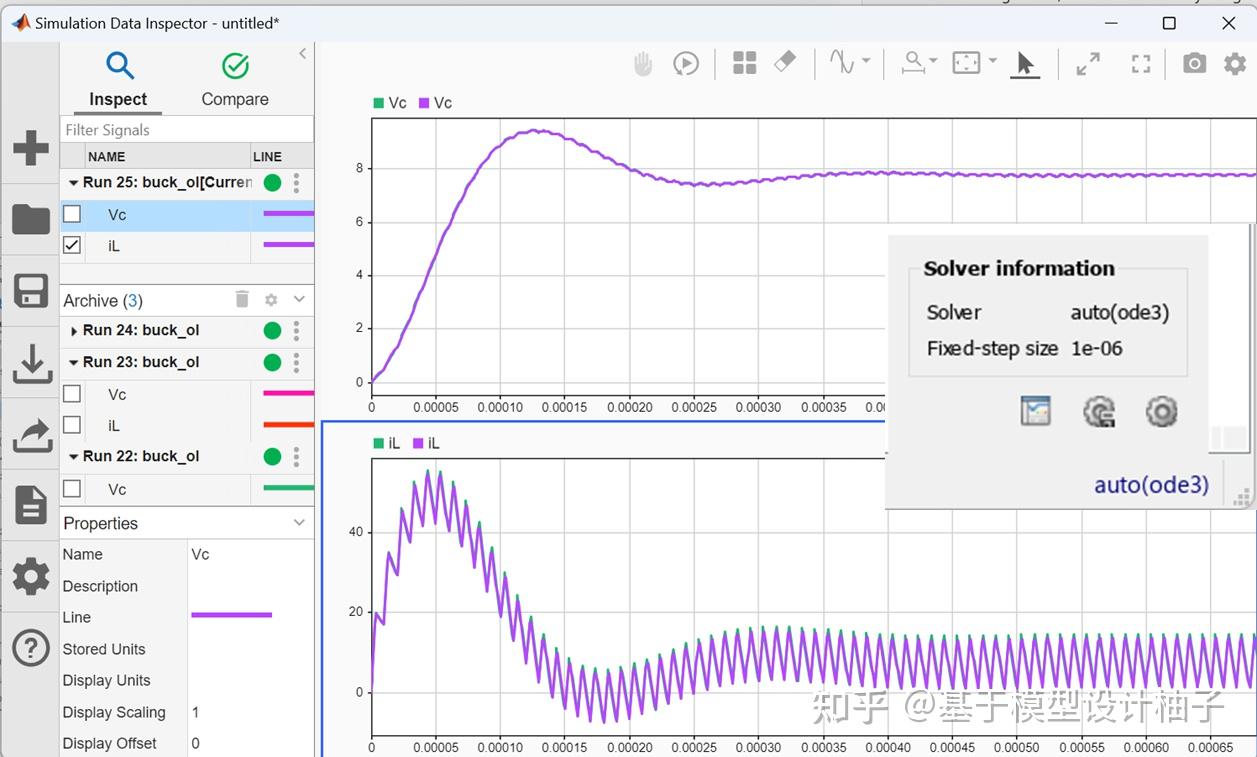1257x757 pixels.
Task: Check the Vc signal under Run 22
Action: tap(72, 489)
